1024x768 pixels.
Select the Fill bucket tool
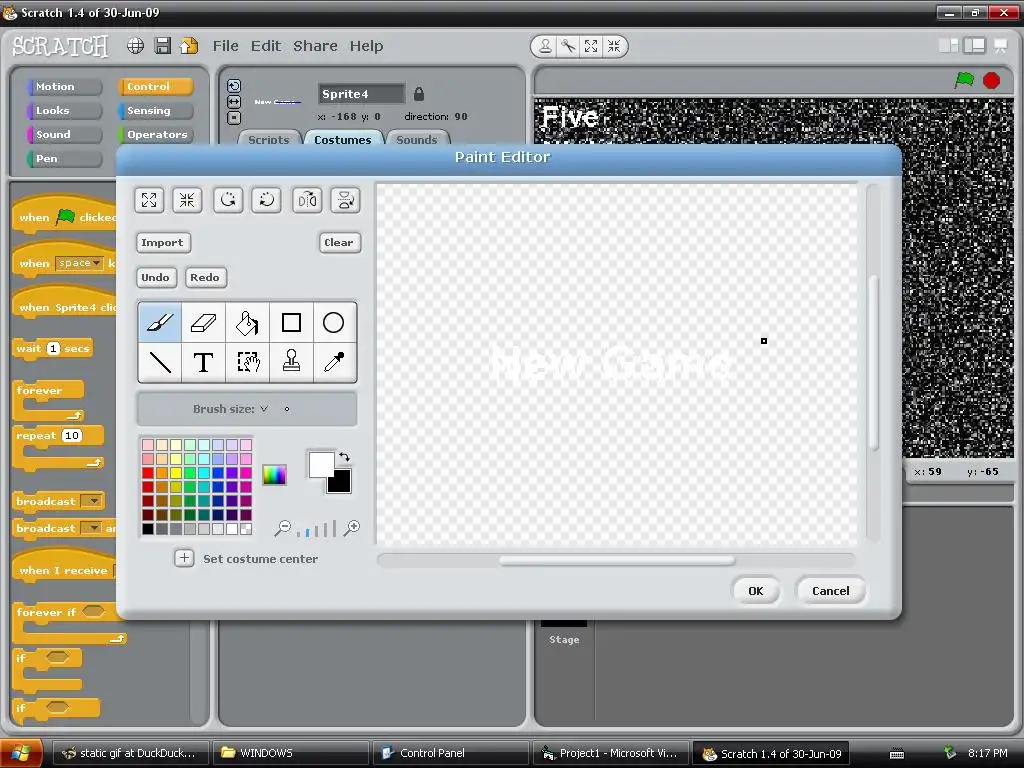(247, 322)
